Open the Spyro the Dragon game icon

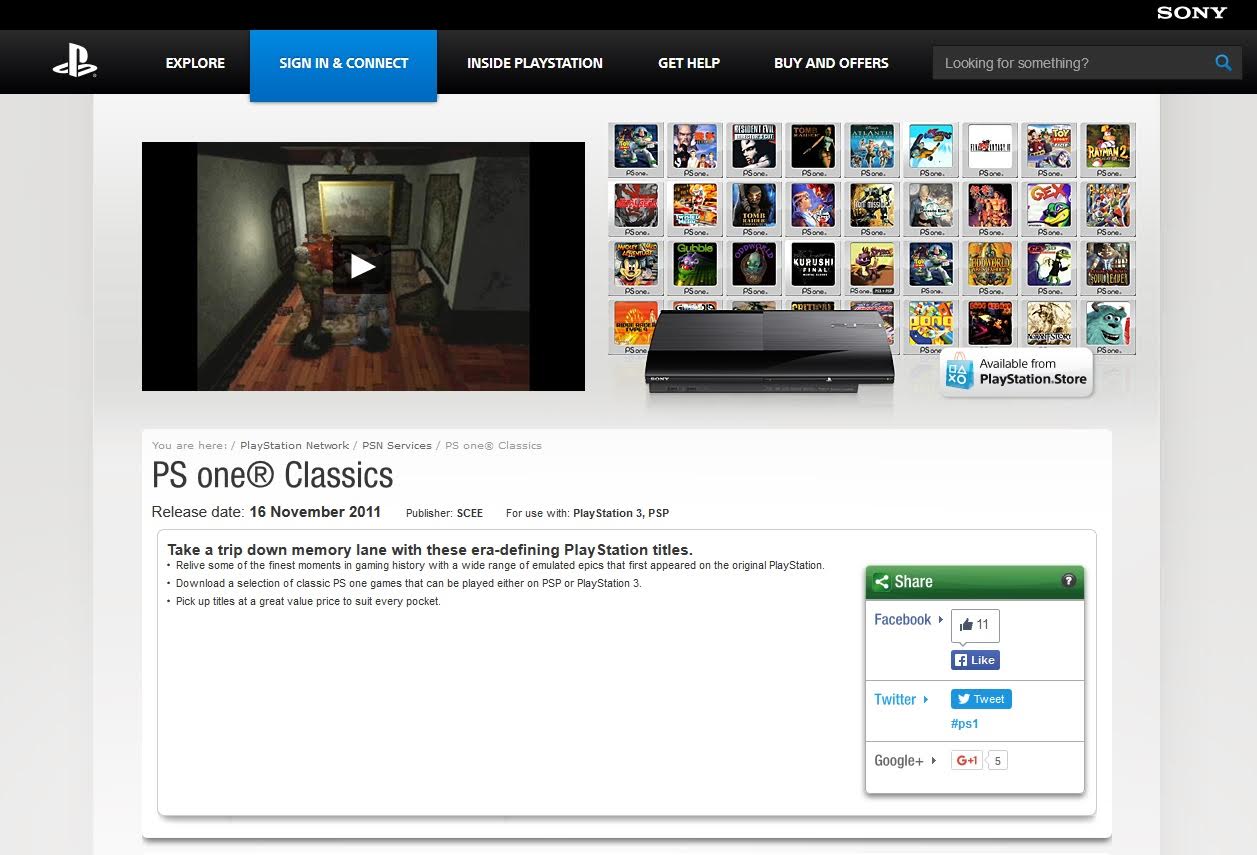pos(872,267)
